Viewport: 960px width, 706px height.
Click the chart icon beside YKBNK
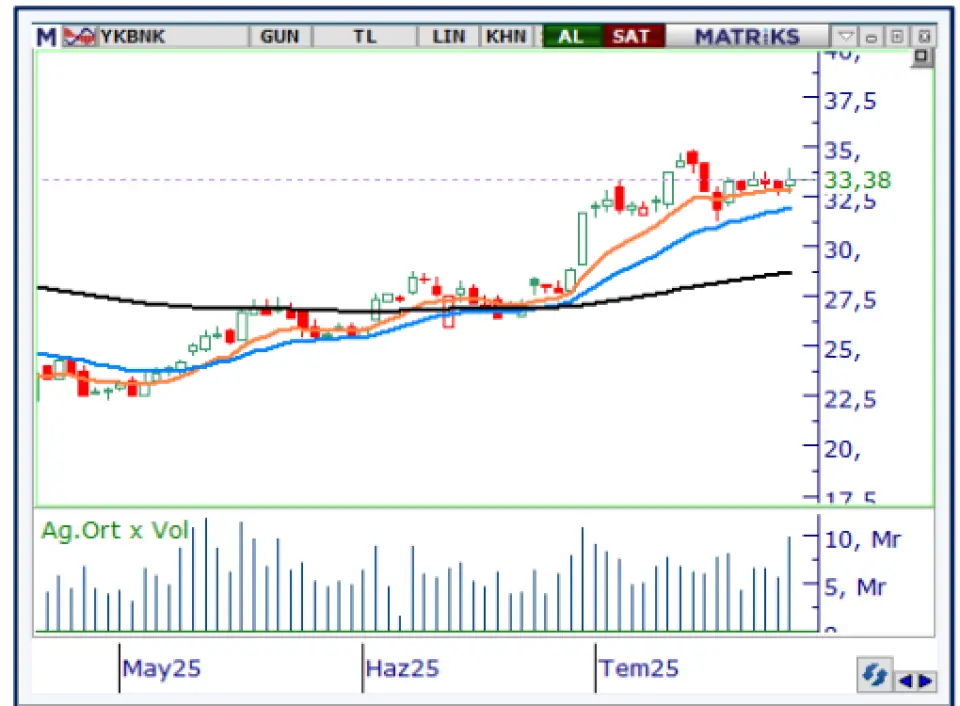(x=80, y=37)
